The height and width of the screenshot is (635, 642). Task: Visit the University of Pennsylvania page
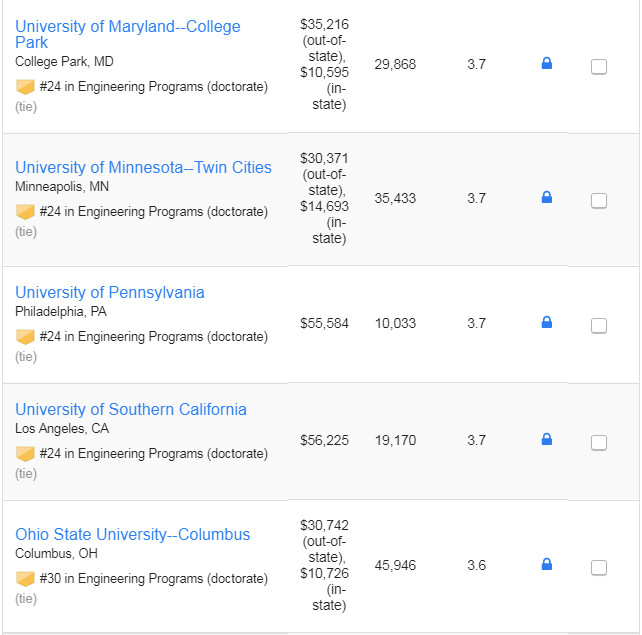110,293
